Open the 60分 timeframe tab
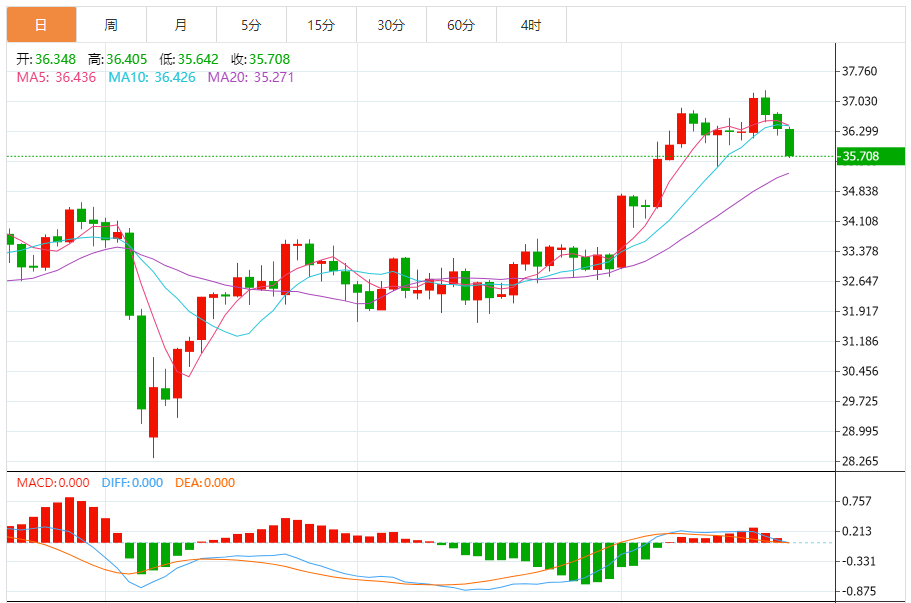Viewport: 911px width, 603px height. pos(461,25)
